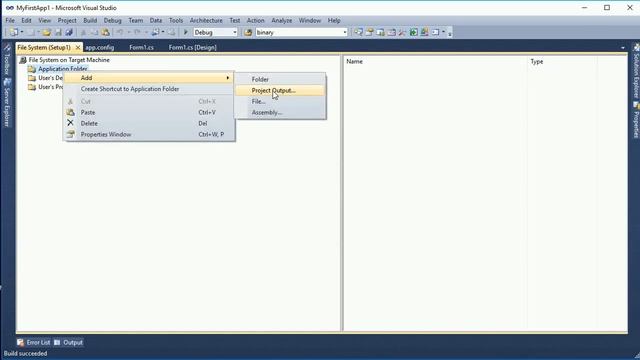Screen dimensions: 640x360
Task: Click the Extension Manager toolbar icon
Action: tap(424, 32)
